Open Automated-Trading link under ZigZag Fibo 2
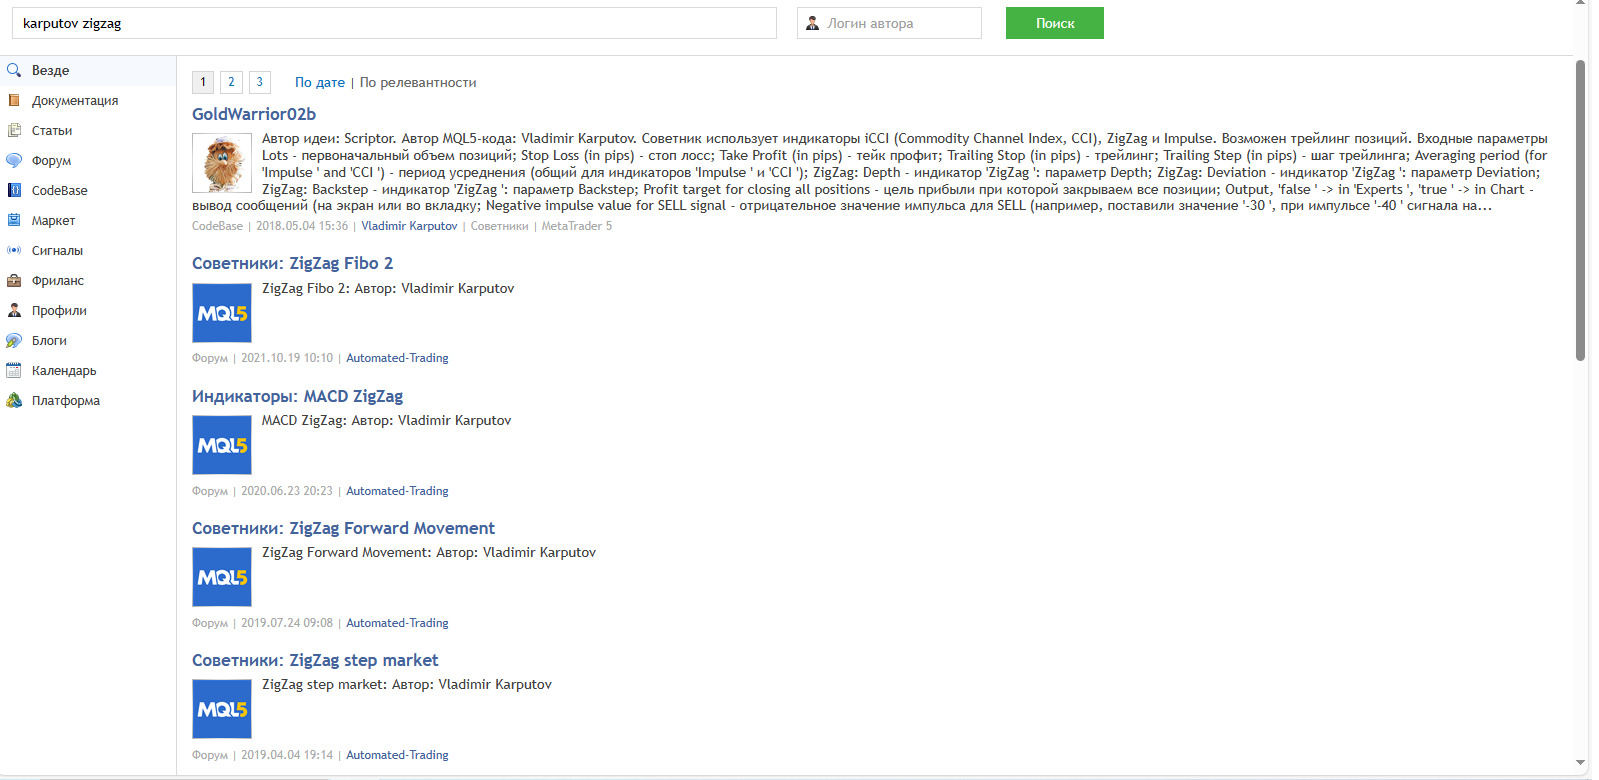This screenshot has width=1599, height=780. (397, 358)
